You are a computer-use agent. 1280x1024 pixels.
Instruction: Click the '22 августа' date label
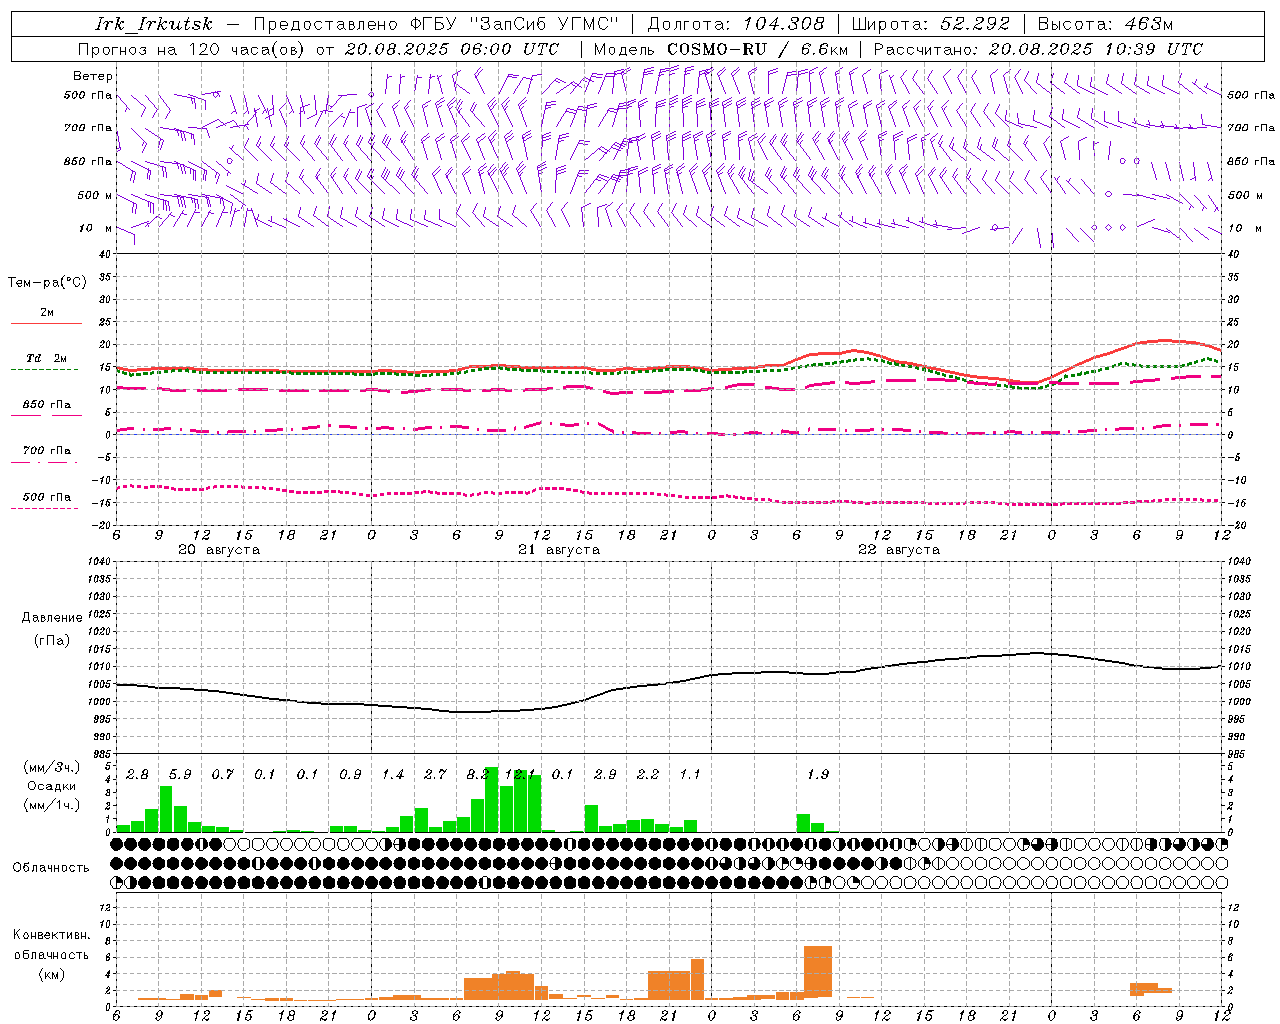[x=899, y=550]
